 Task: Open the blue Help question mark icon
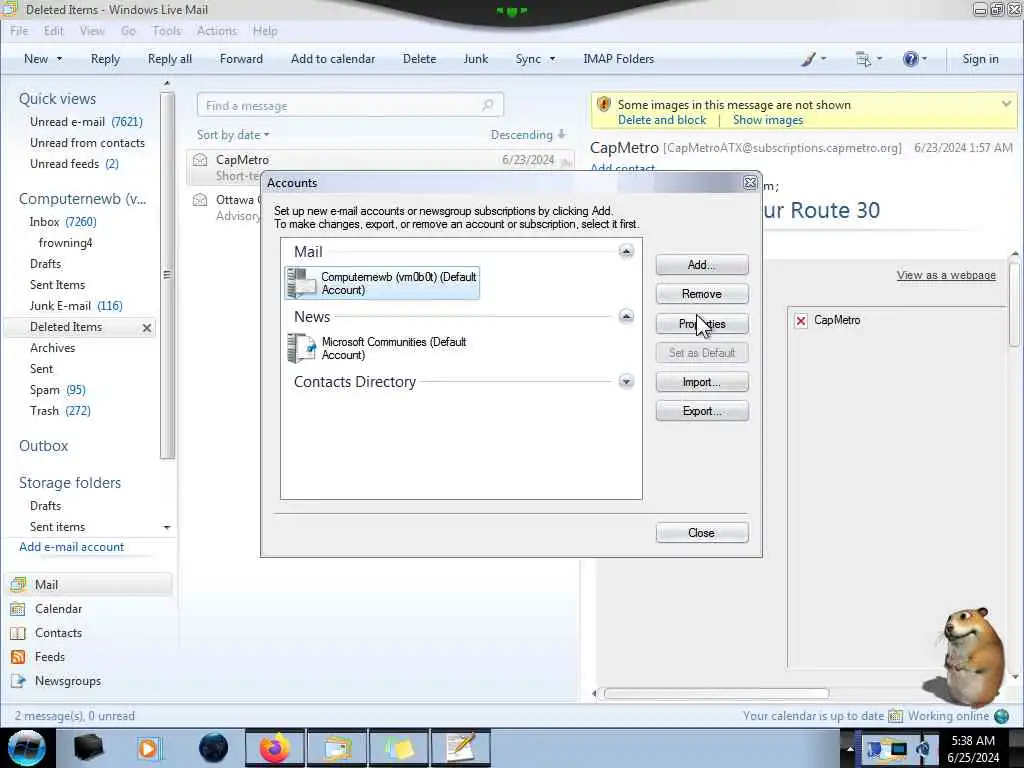pos(910,59)
